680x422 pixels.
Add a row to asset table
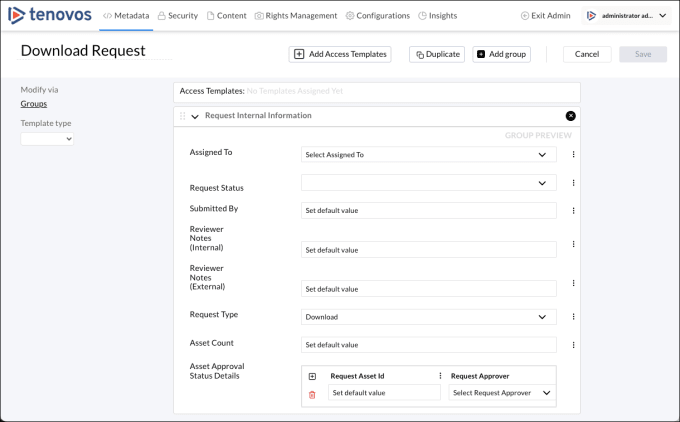pos(312,376)
